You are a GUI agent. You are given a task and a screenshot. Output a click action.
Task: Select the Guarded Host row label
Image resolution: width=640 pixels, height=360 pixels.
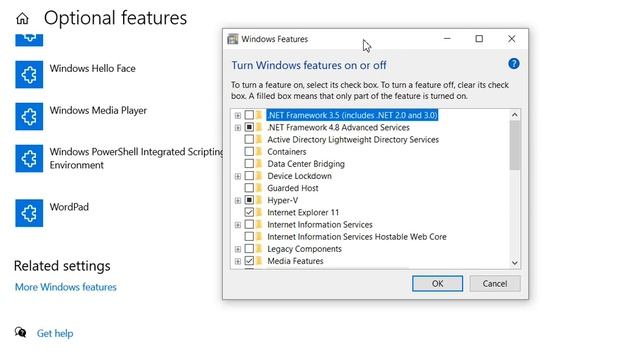click(x=293, y=188)
